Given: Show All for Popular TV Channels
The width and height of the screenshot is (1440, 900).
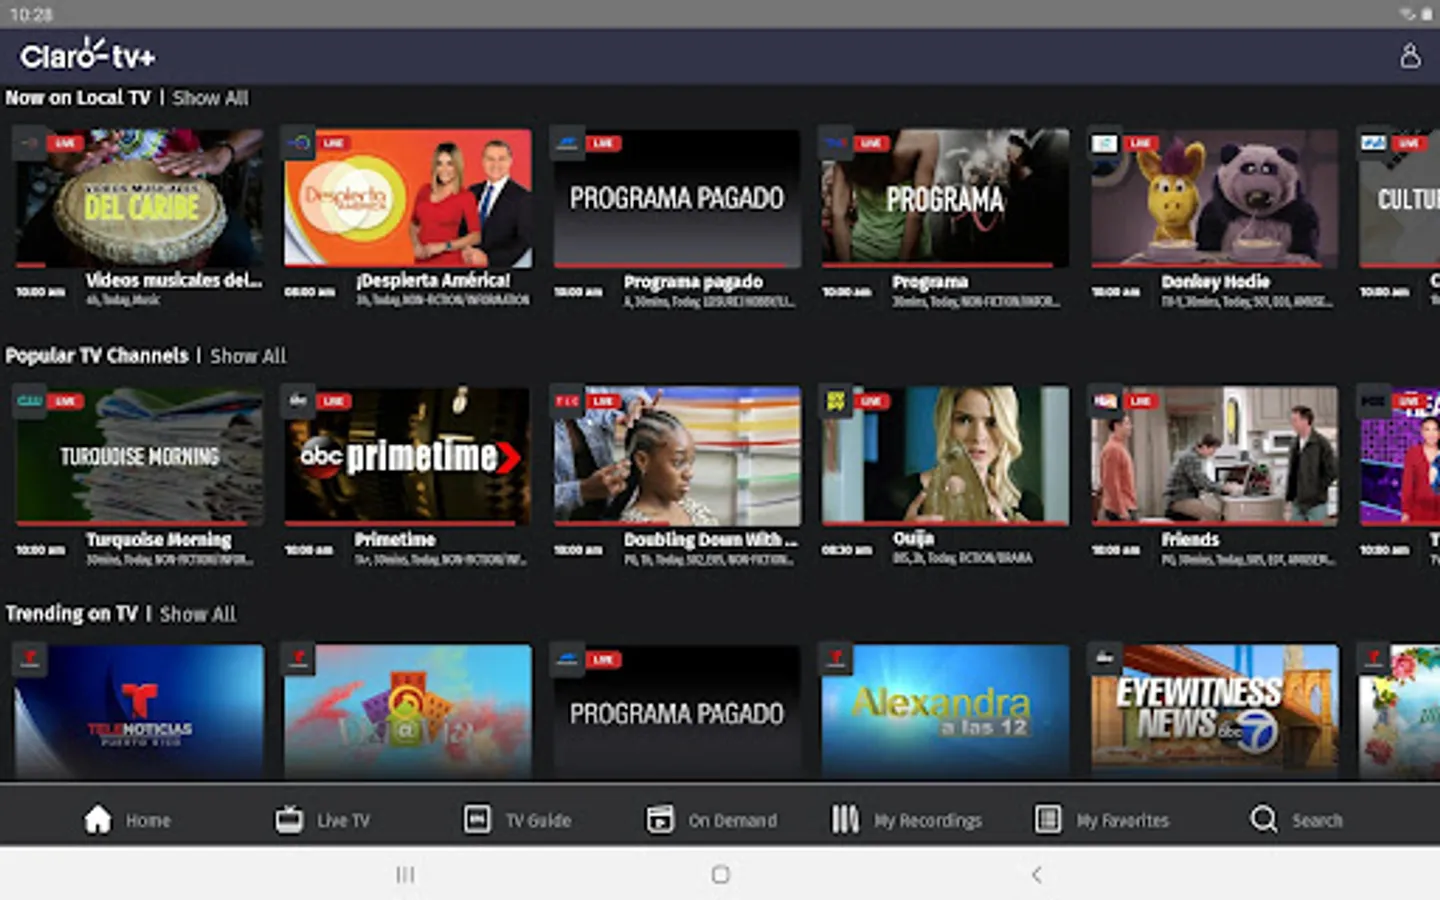Looking at the screenshot, I should tap(248, 356).
